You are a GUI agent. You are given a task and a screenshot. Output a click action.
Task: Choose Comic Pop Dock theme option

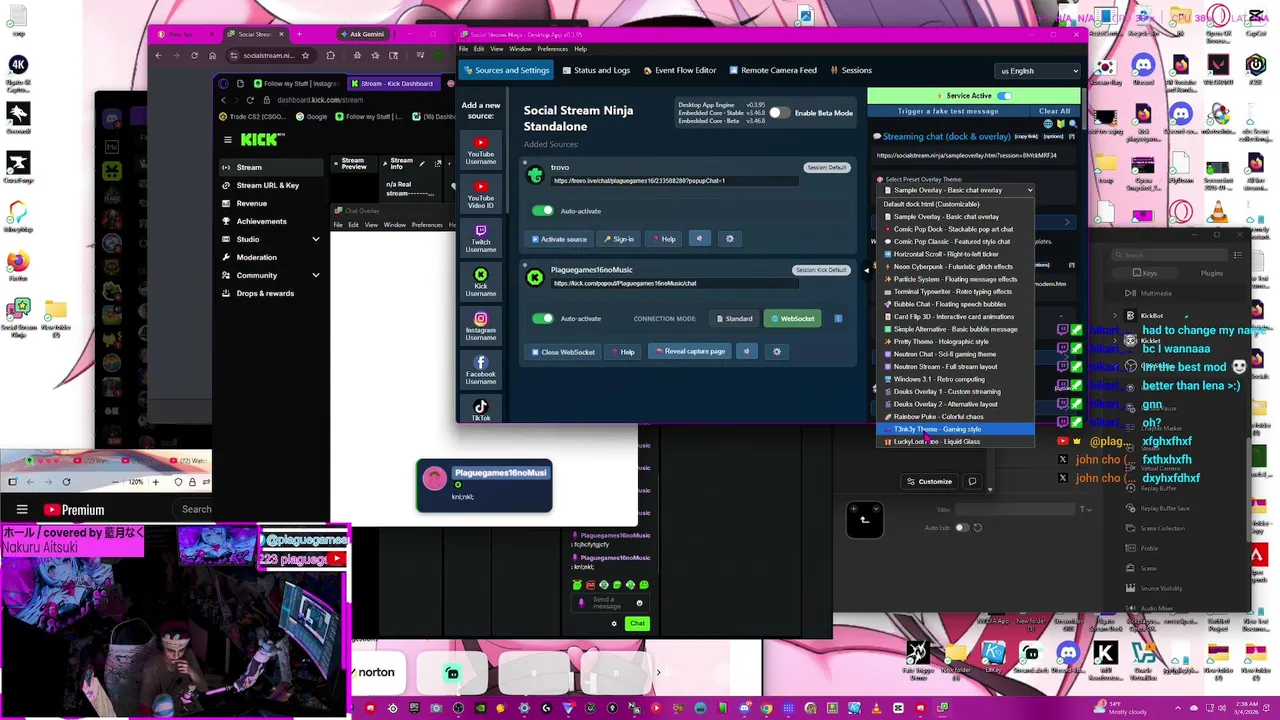[x=956, y=229]
